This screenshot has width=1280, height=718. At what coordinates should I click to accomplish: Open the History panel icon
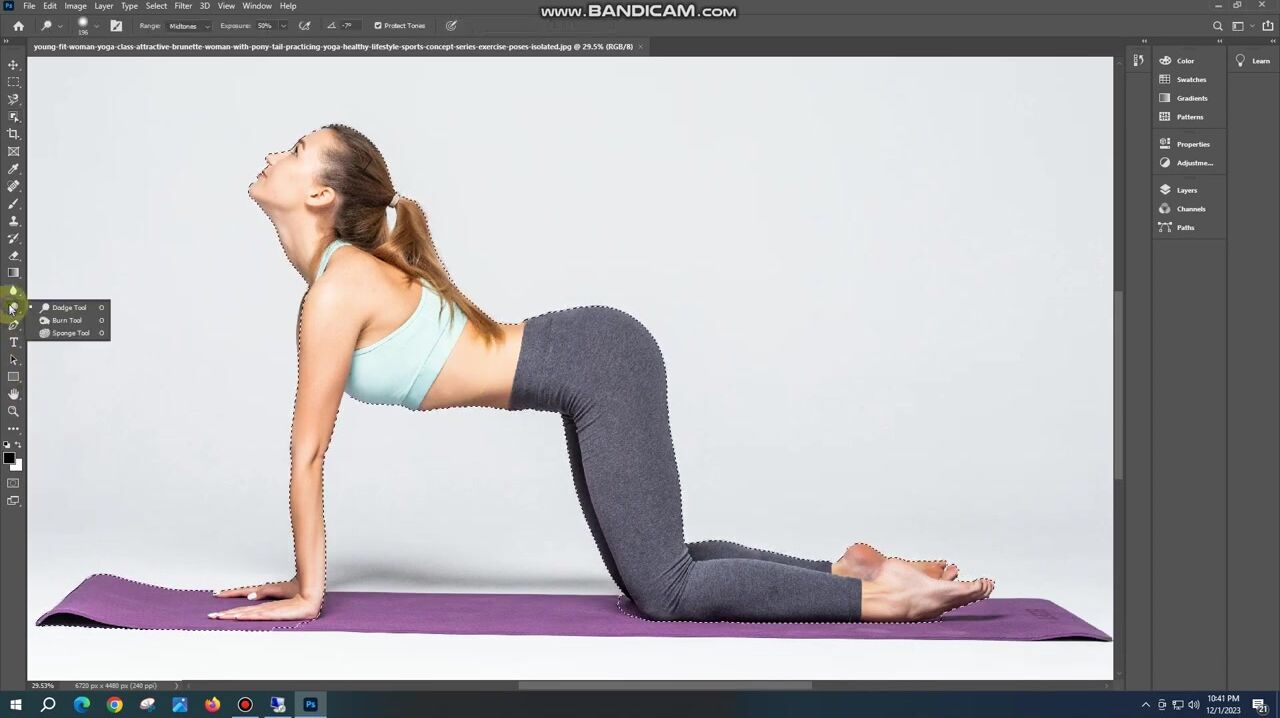[1138, 61]
